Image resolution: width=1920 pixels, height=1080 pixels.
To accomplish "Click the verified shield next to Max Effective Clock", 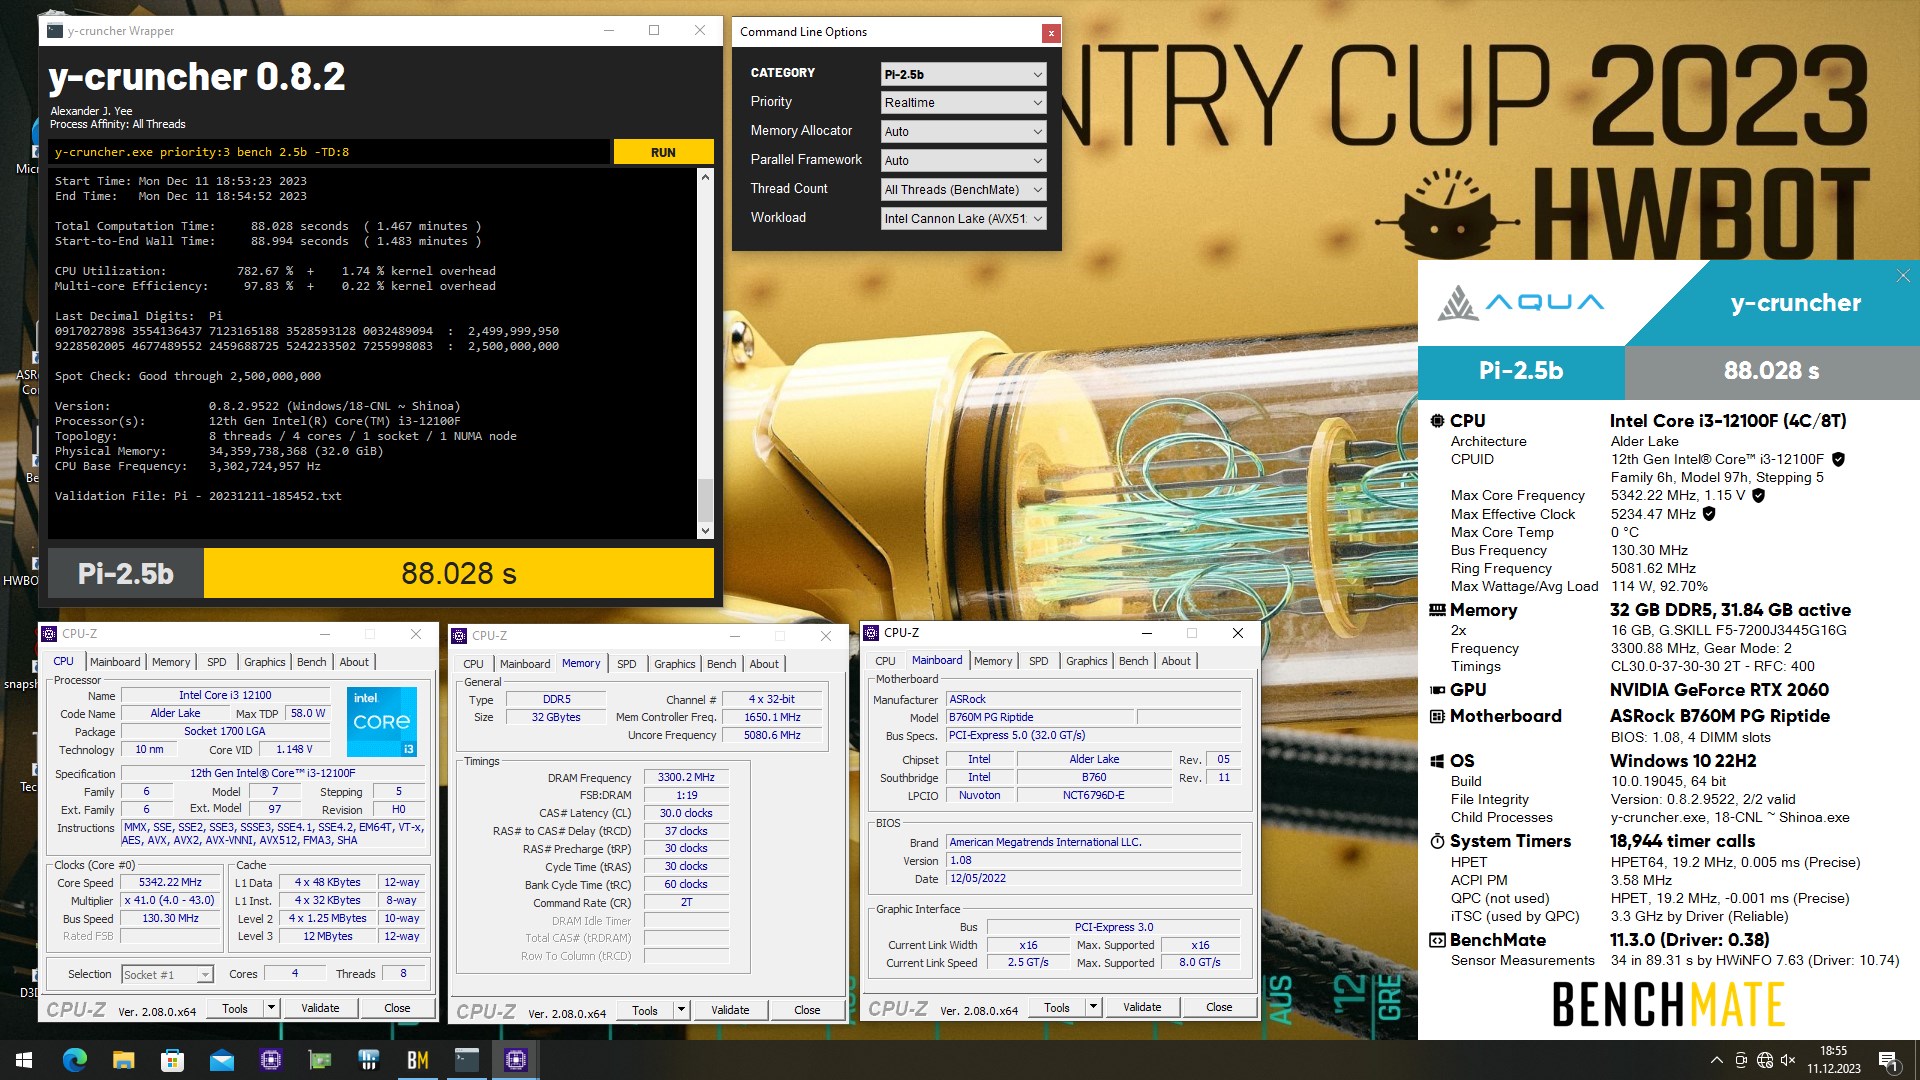I will click(x=1709, y=514).
